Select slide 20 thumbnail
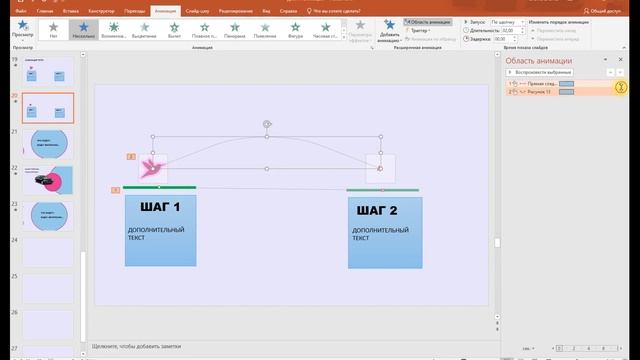 click(48, 108)
